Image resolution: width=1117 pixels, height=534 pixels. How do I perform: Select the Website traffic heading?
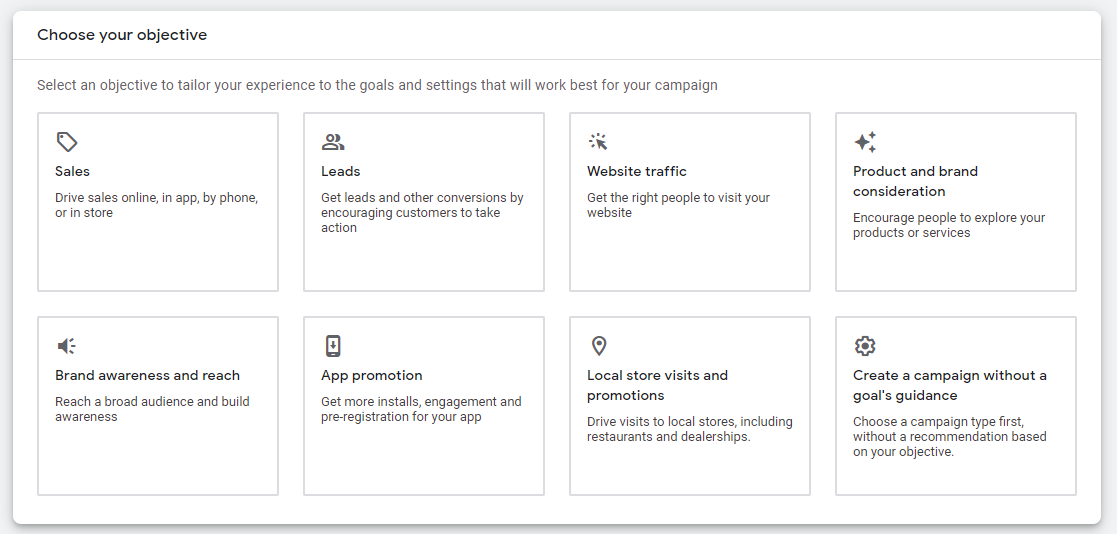[x=637, y=171]
